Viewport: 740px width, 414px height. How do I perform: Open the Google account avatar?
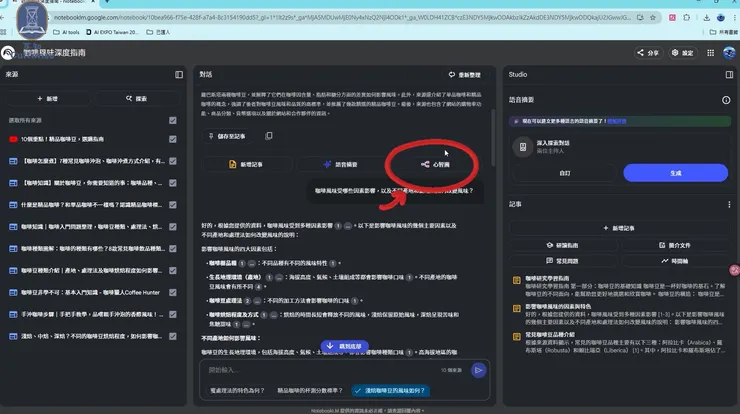point(729,53)
